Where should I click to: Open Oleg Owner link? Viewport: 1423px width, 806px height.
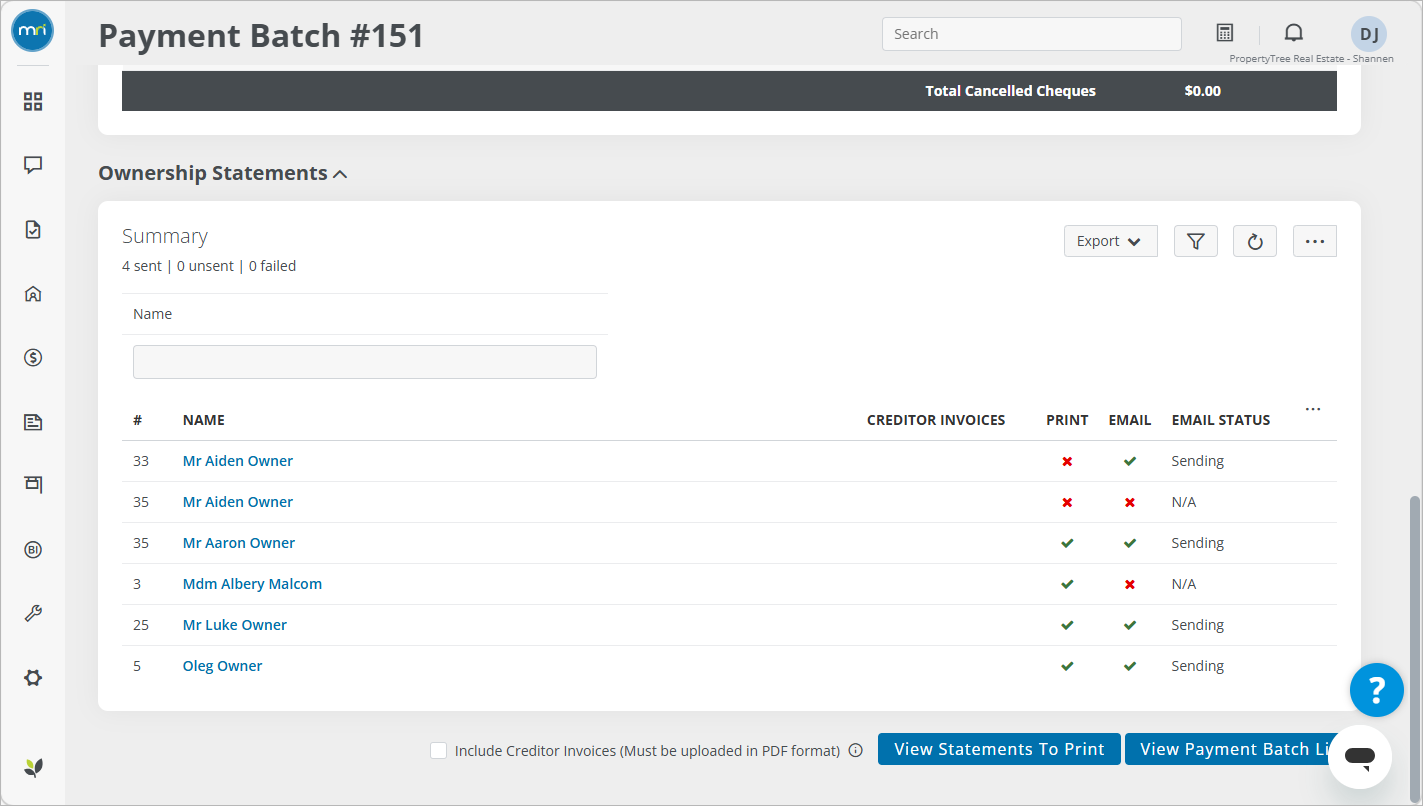click(x=222, y=666)
